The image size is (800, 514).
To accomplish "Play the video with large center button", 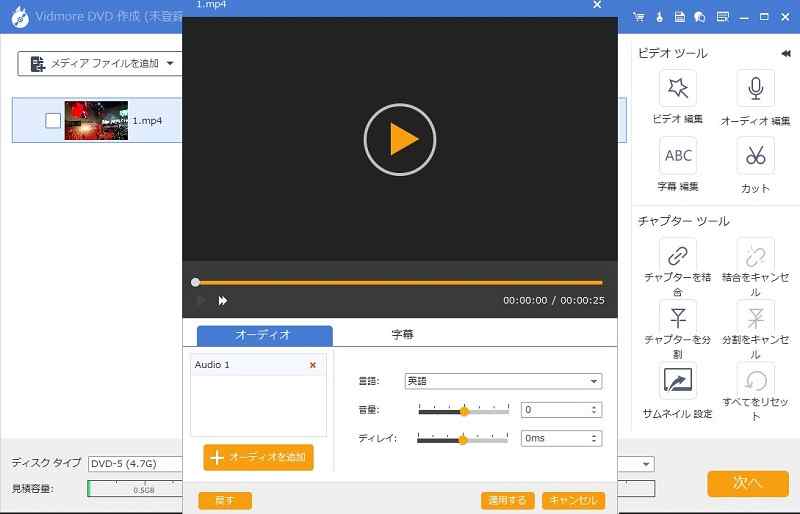I will pos(399,139).
